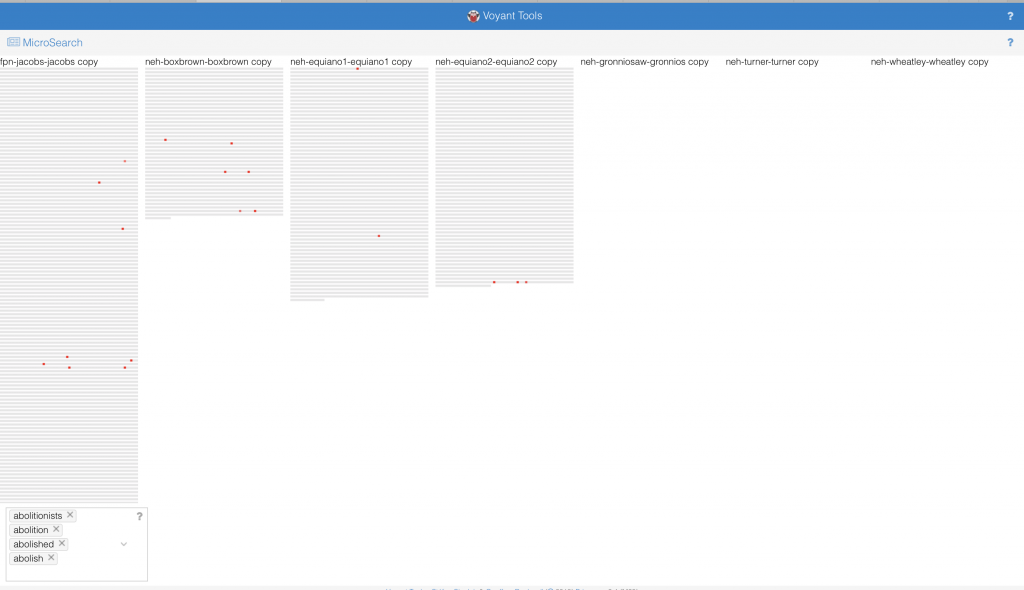The height and width of the screenshot is (590, 1024).
Task: Click the MicroSearch panel title
Action: pyautogui.click(x=52, y=43)
